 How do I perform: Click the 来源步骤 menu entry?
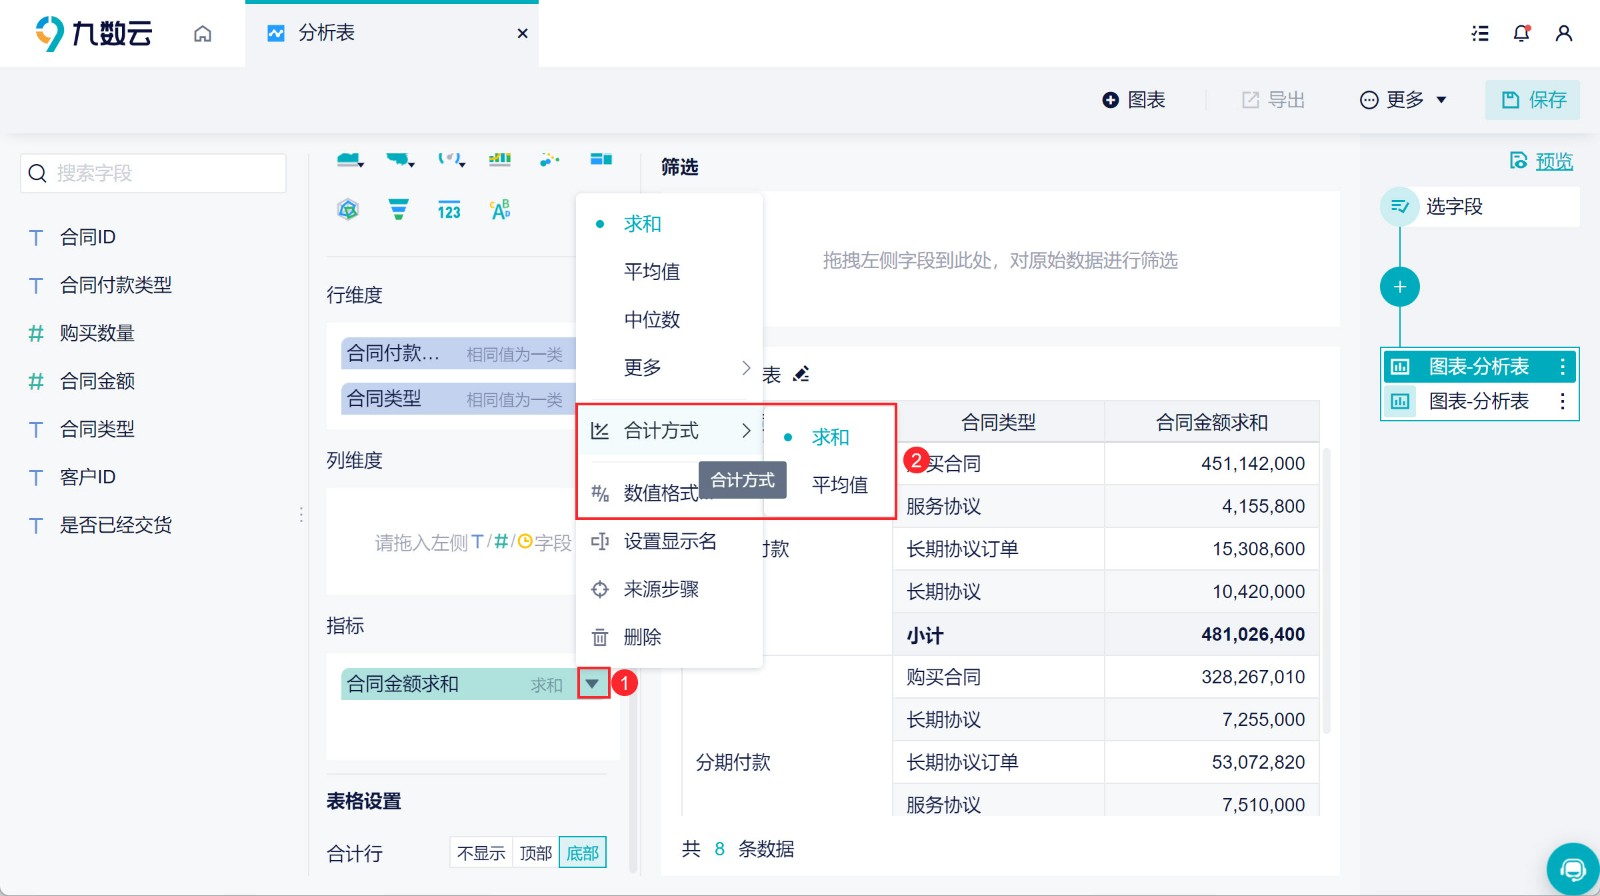pyautogui.click(x=669, y=589)
